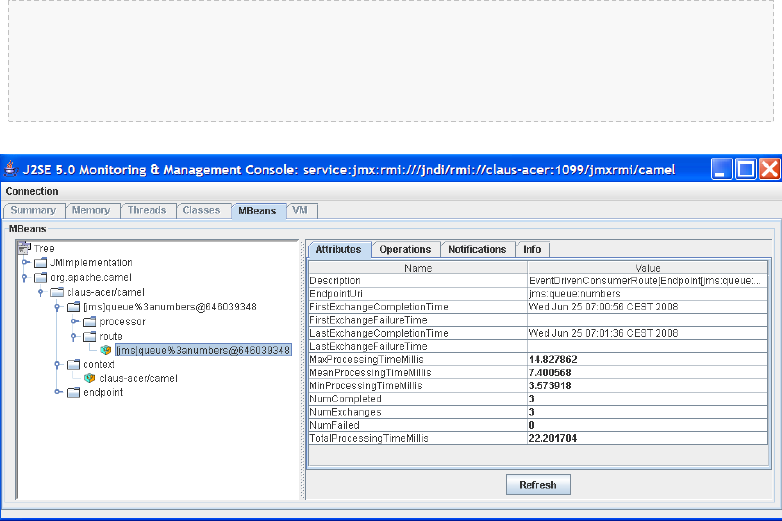
Task: Switch to the VM tab
Action: point(300,210)
